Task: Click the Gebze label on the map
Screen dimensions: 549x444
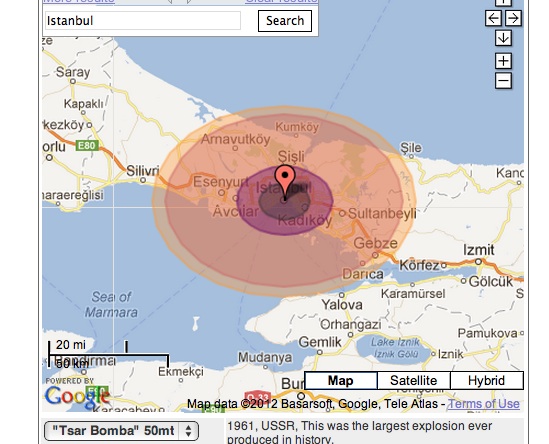Action: coord(375,243)
